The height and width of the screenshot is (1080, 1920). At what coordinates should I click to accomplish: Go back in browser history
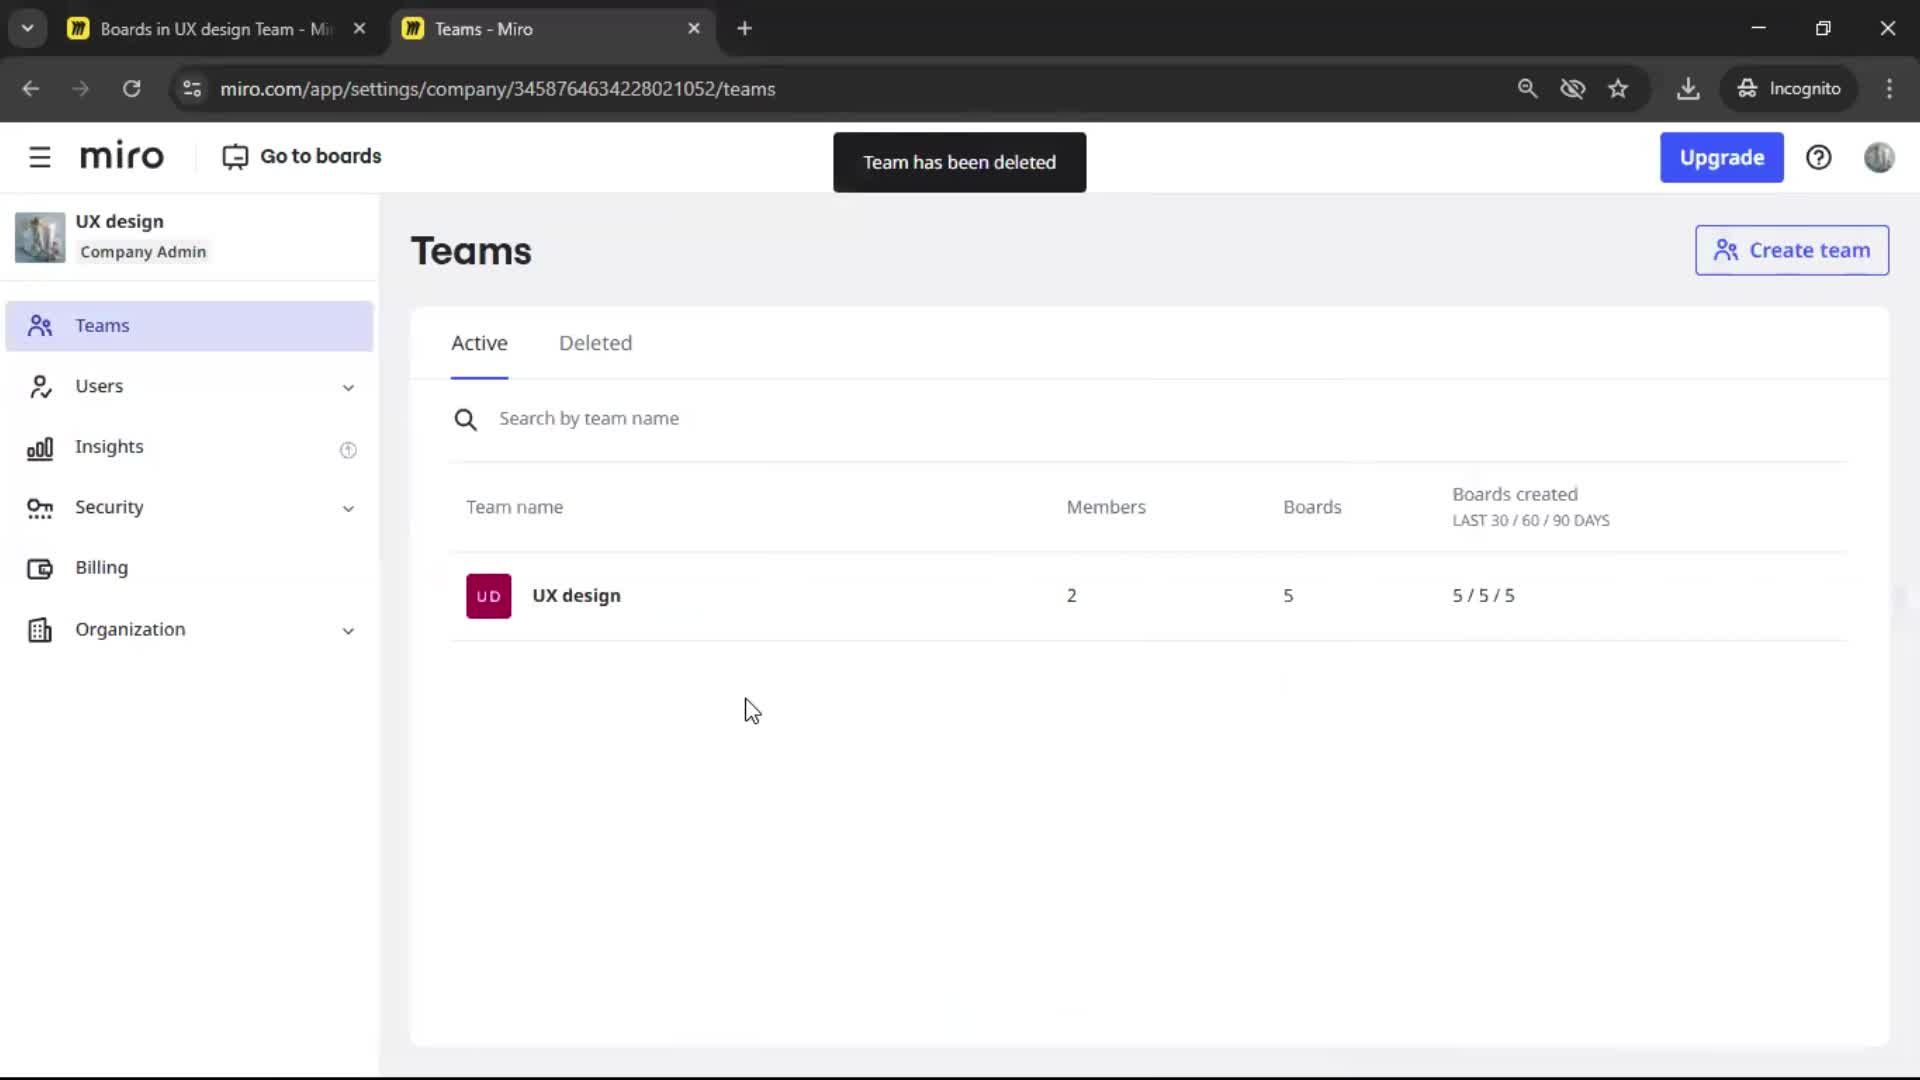[x=31, y=89]
